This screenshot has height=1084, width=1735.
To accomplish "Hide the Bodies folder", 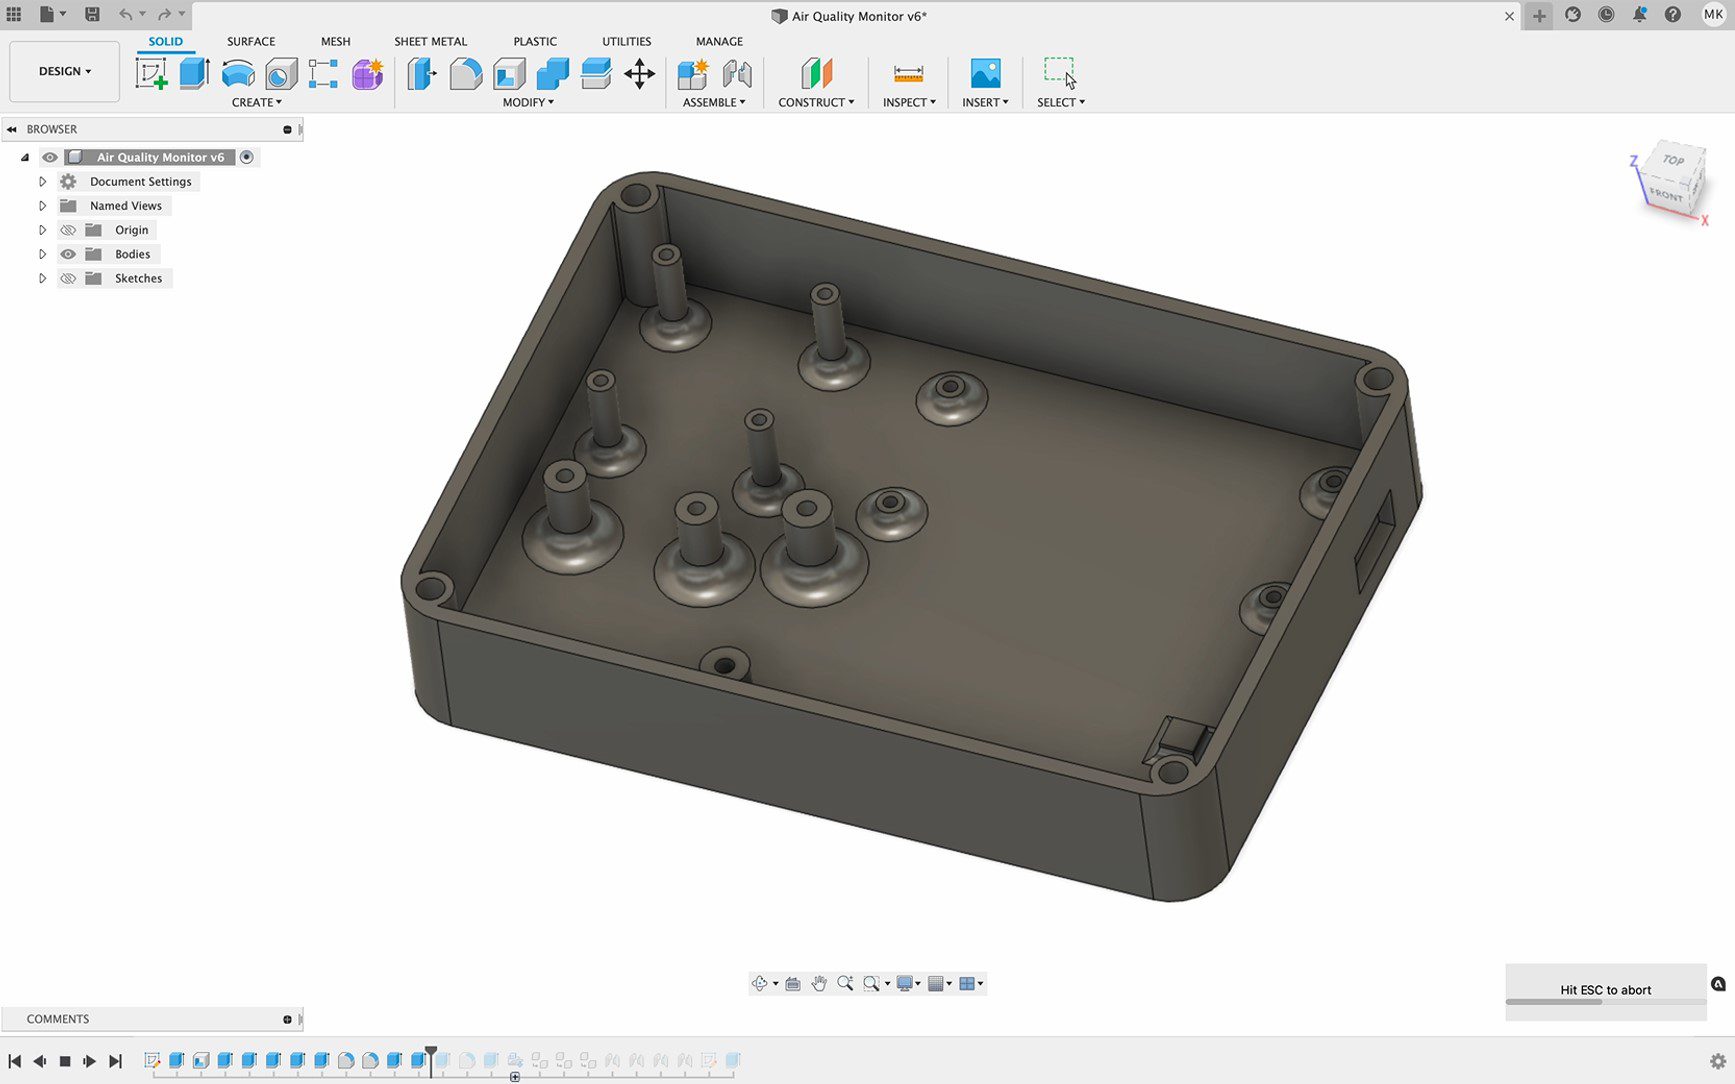I will [67, 253].
